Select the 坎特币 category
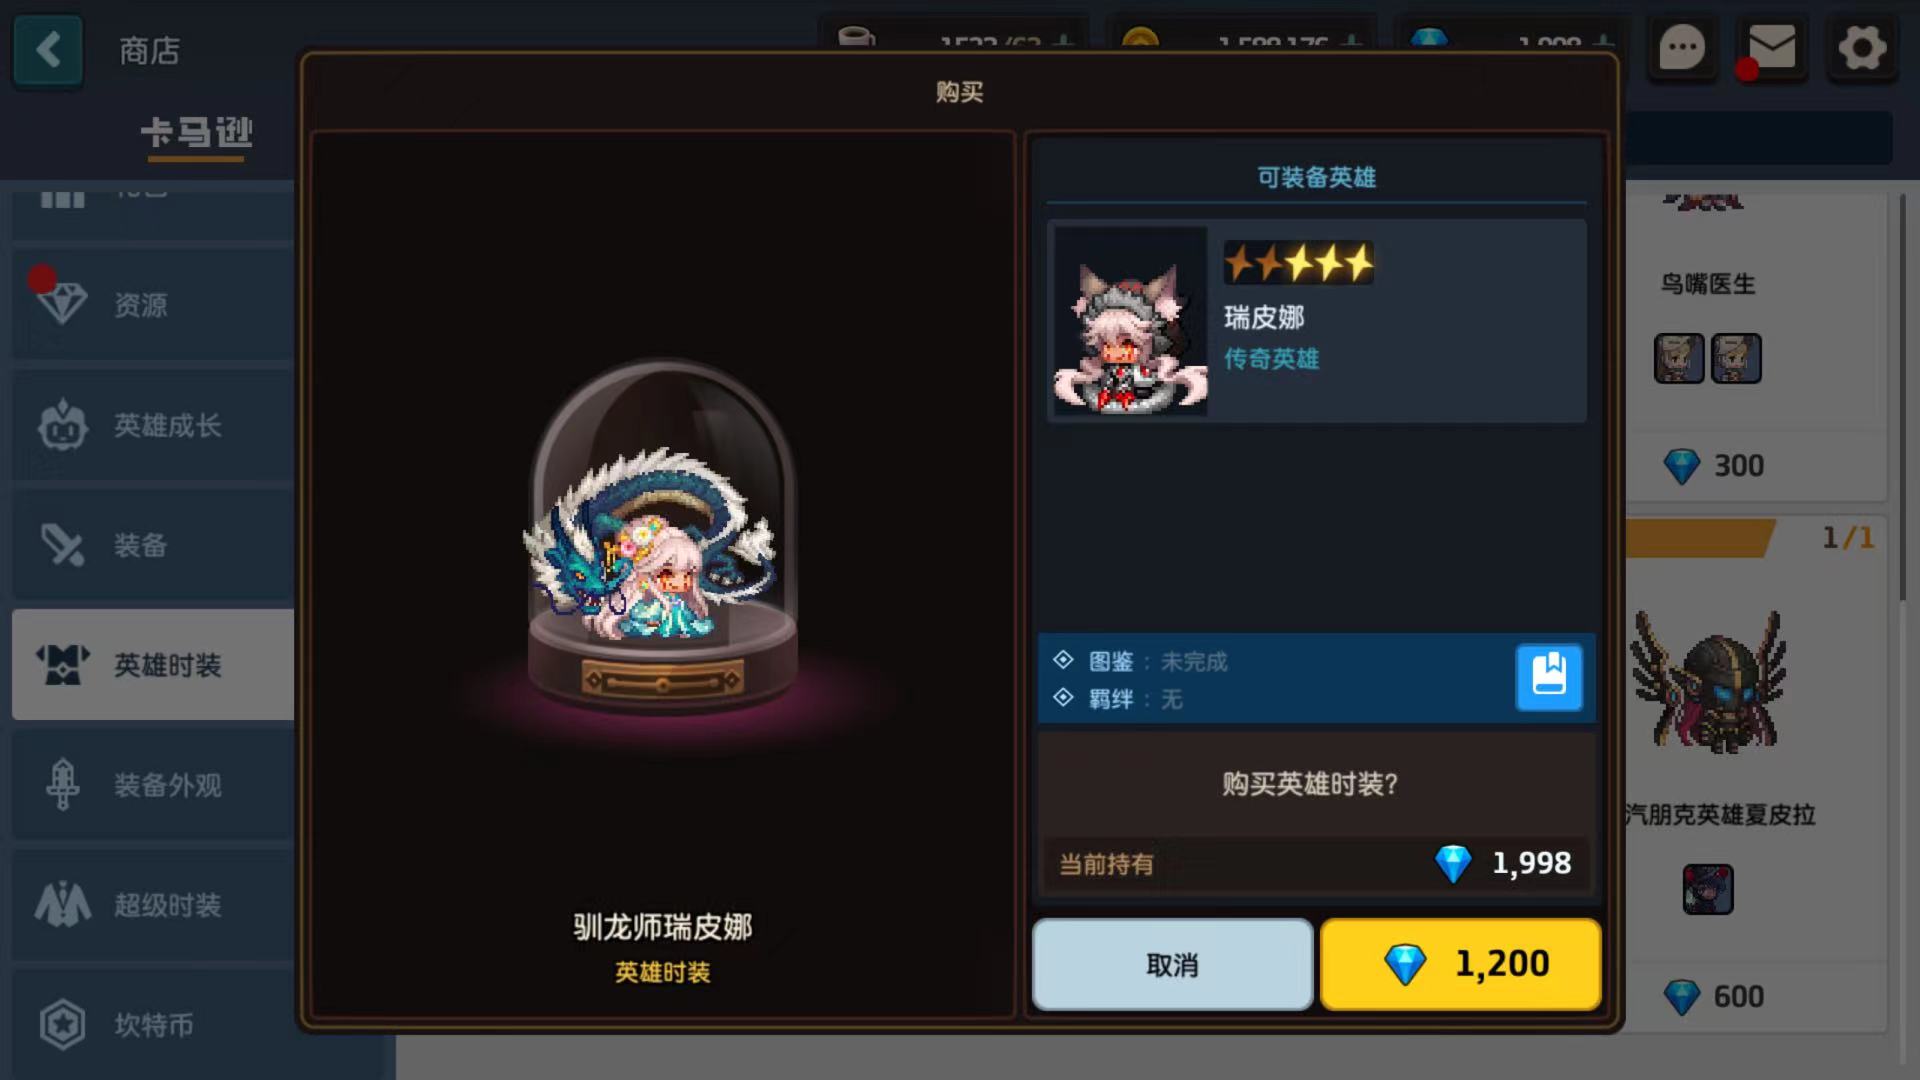Viewport: 1920px width, 1080px height. 153,1024
